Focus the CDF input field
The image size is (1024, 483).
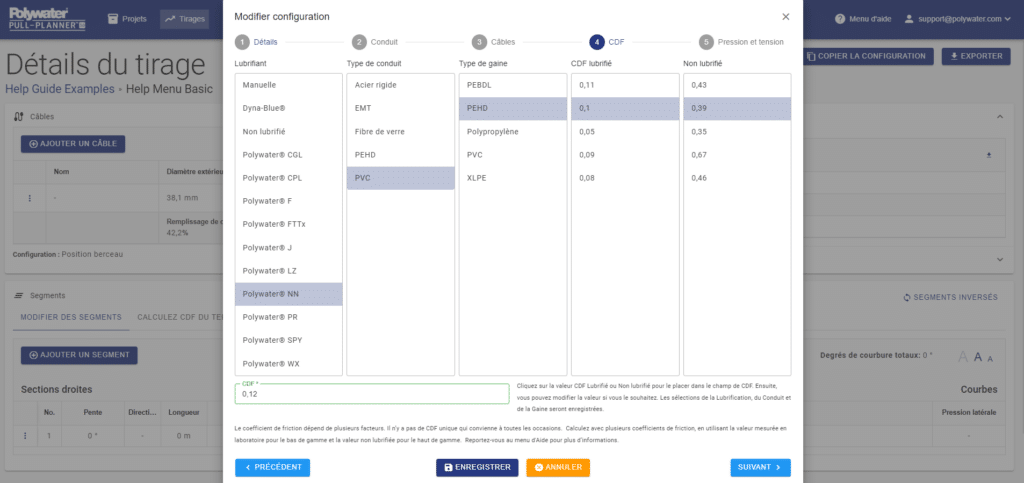pos(372,394)
